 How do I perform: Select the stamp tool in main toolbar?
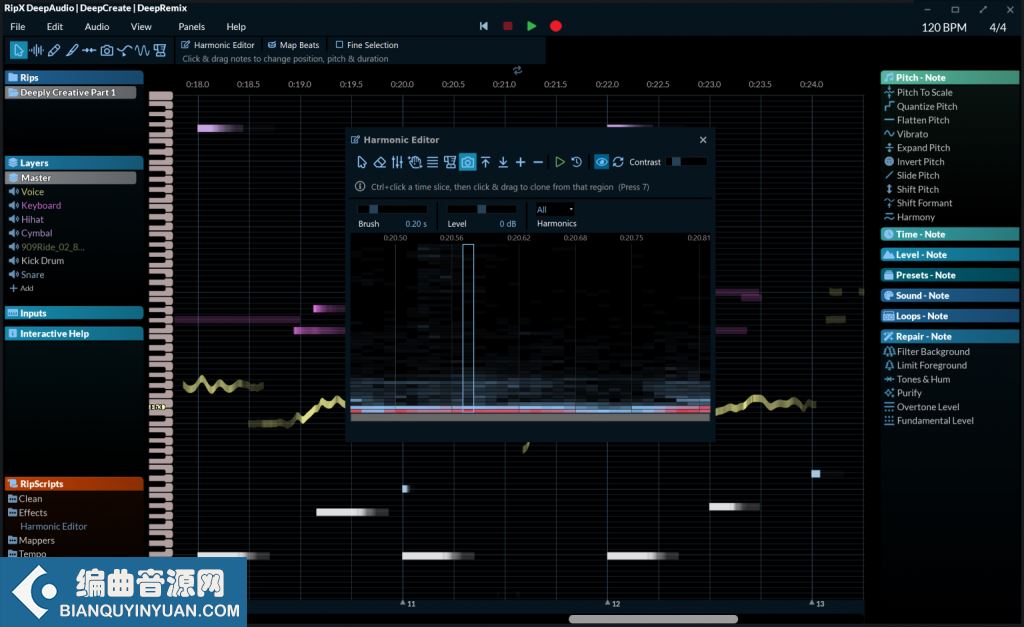click(x=159, y=50)
